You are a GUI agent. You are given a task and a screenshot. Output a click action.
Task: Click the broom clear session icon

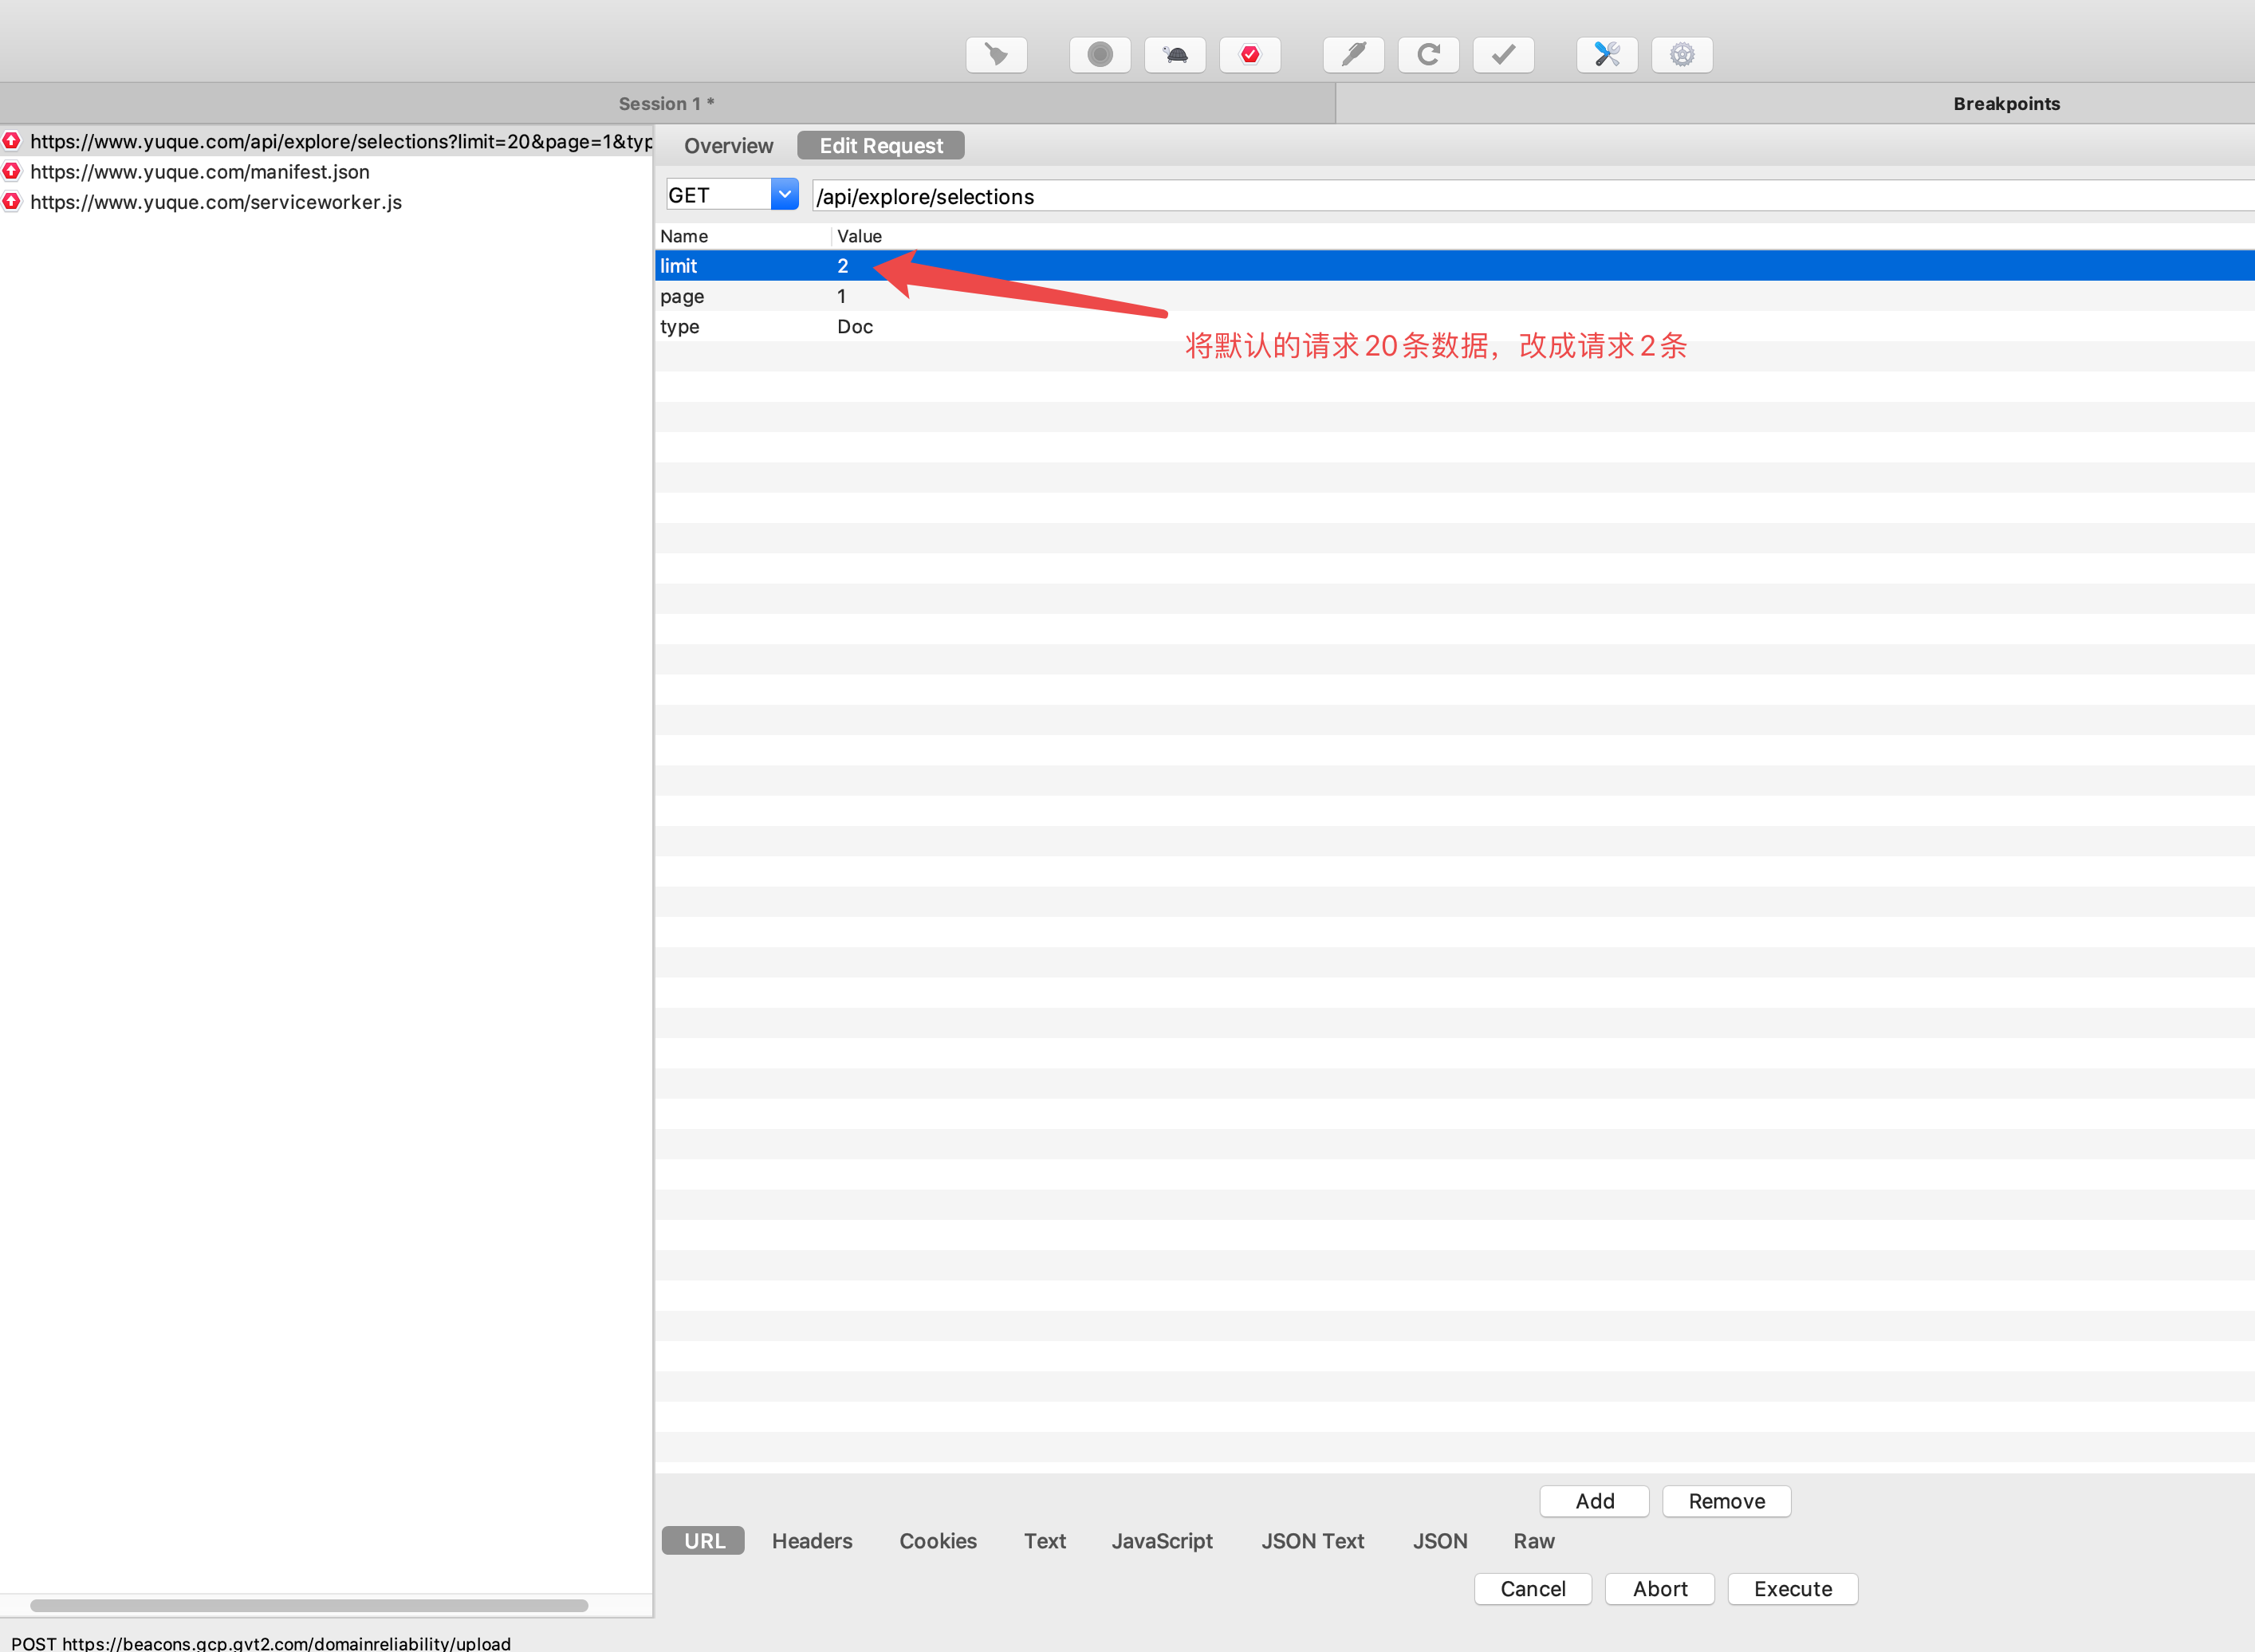996,54
